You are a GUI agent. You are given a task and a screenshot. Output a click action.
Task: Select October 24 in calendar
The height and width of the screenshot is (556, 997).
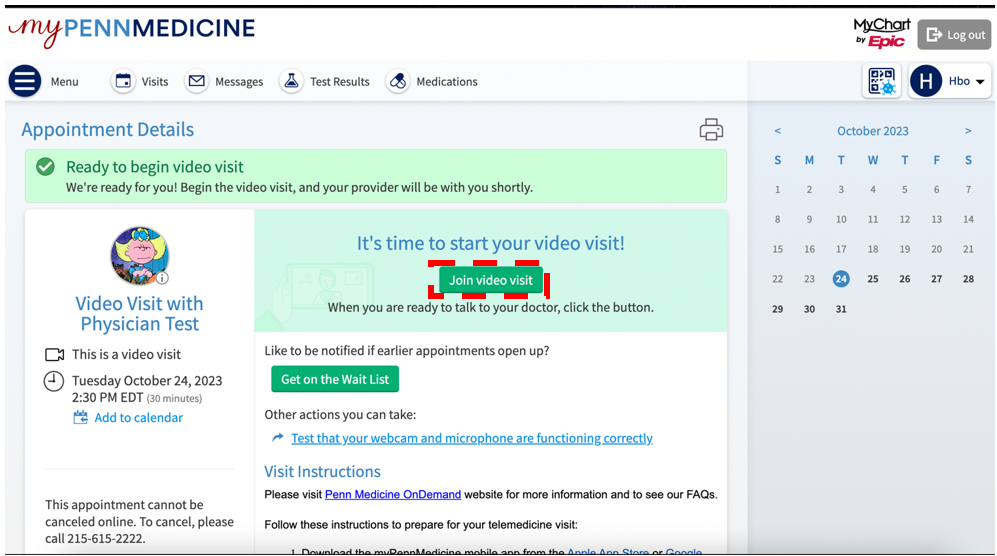tap(841, 279)
